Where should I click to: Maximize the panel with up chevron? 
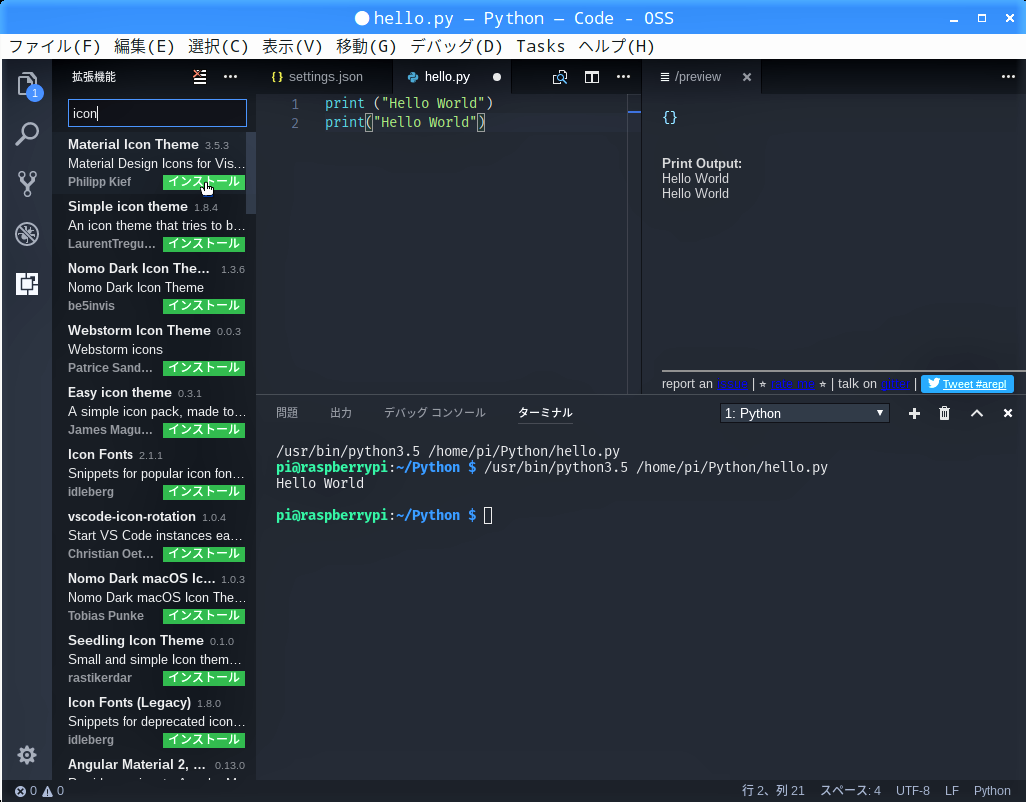(976, 413)
